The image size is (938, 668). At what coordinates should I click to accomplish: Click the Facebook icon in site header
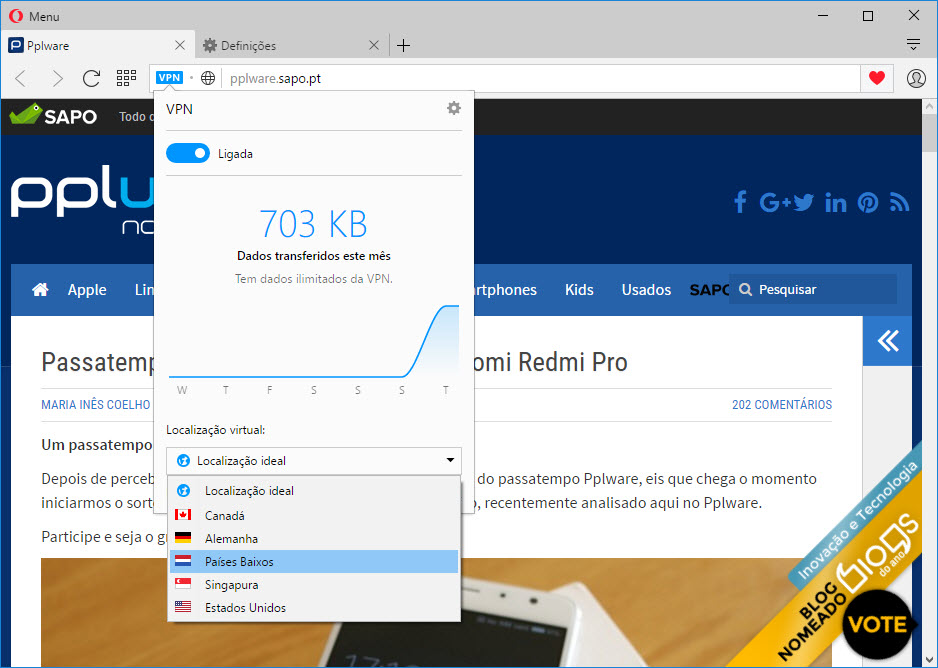[x=740, y=203]
